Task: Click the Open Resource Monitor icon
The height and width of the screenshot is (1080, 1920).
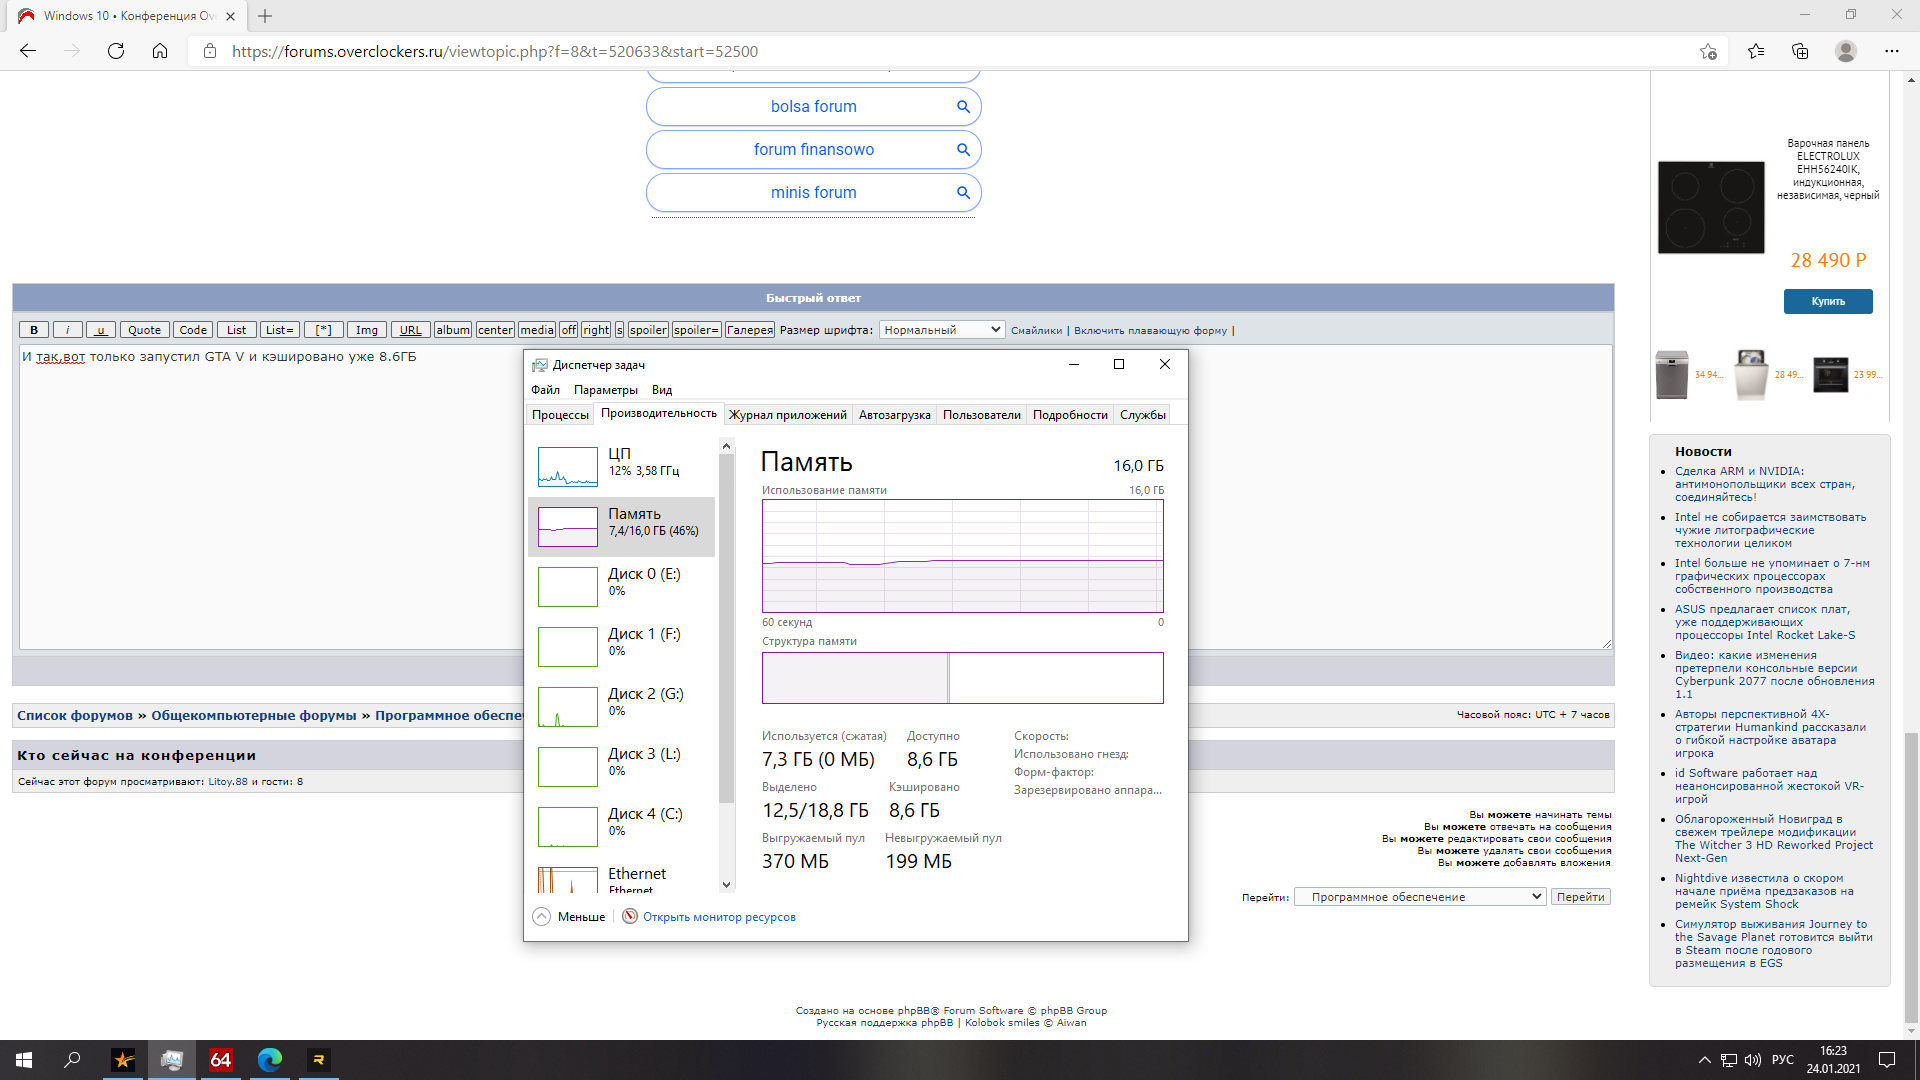Action: [630, 916]
